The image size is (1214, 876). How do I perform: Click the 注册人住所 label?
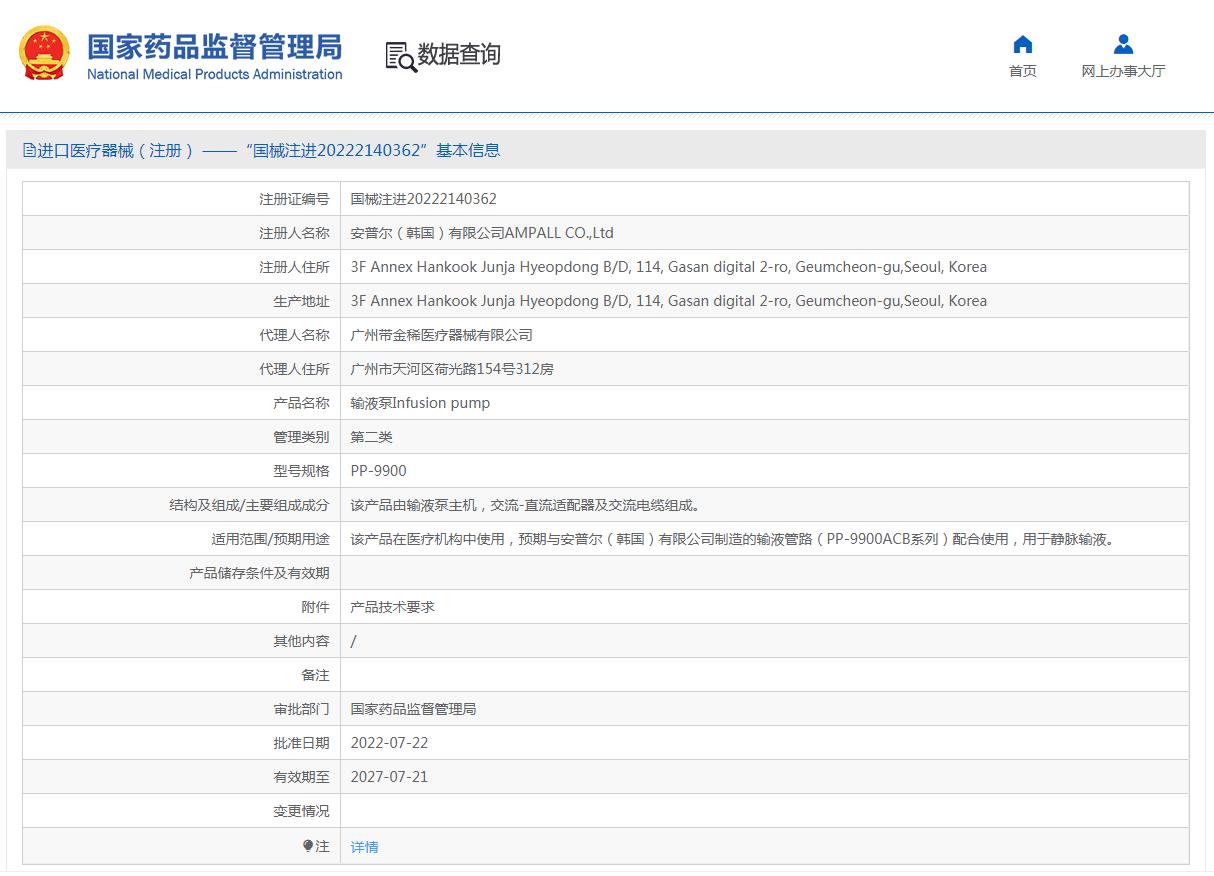(x=294, y=267)
